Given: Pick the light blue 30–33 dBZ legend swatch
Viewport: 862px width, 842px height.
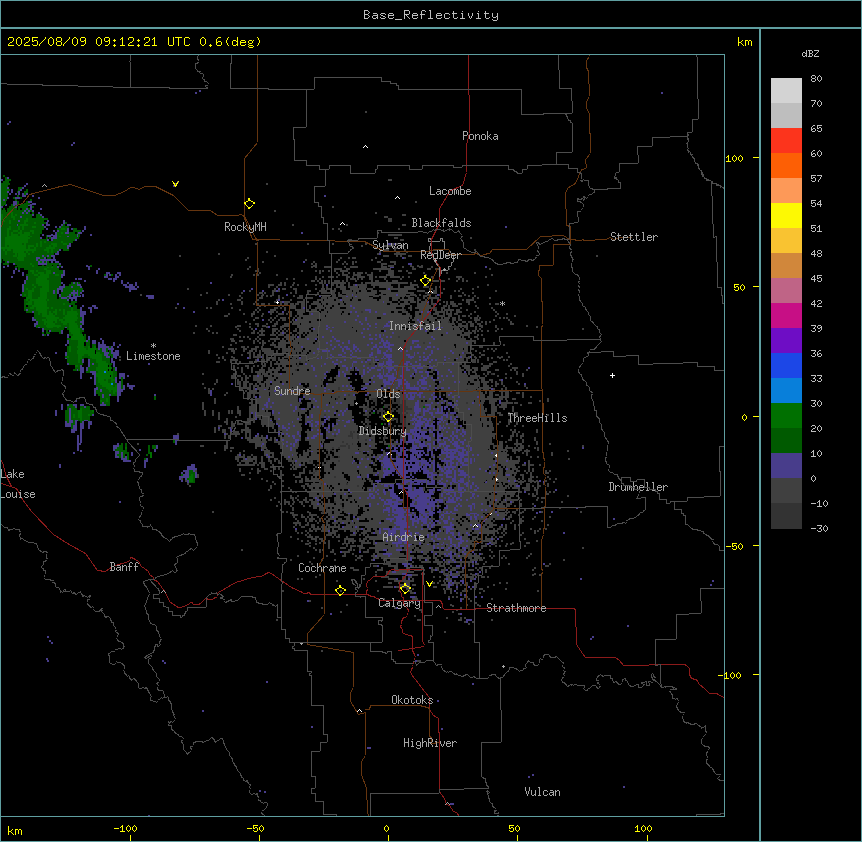Looking at the screenshot, I should point(786,391).
